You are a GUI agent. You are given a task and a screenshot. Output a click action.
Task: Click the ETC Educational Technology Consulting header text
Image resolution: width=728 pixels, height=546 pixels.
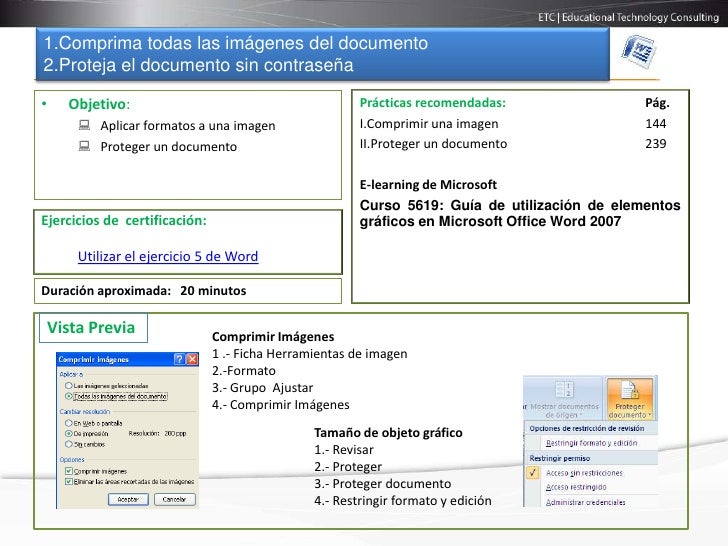628,17
